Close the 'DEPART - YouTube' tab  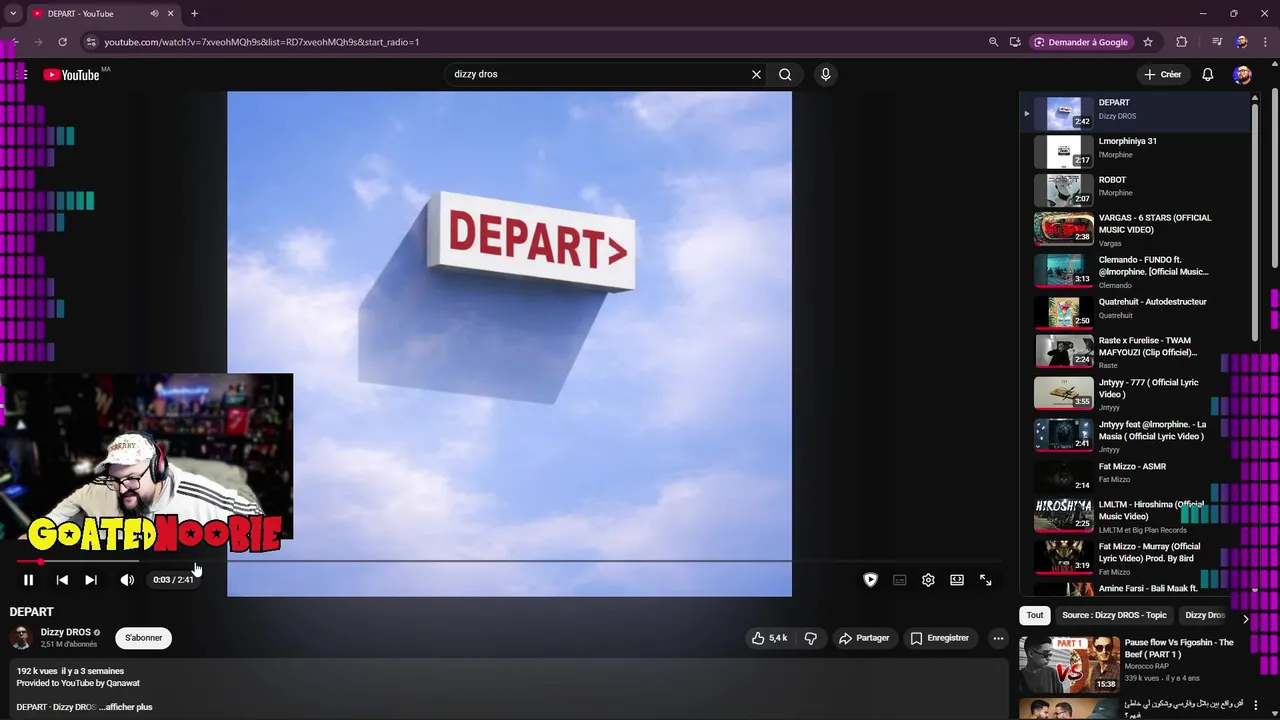[x=171, y=14]
